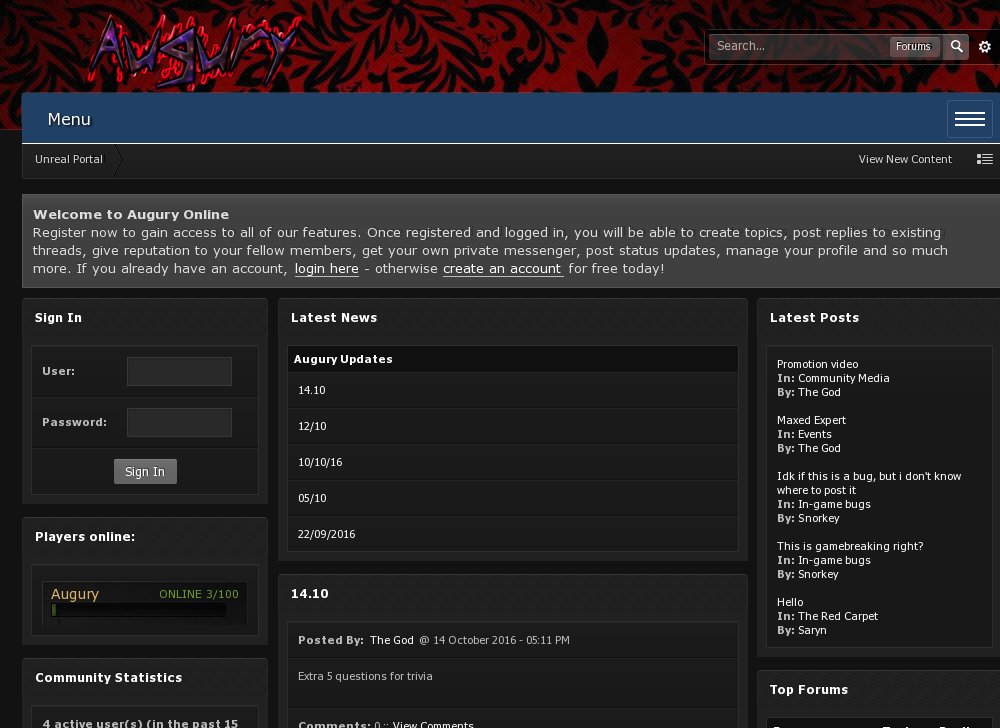Open advanced search gear icon
This screenshot has height=728, width=1000.
click(984, 47)
